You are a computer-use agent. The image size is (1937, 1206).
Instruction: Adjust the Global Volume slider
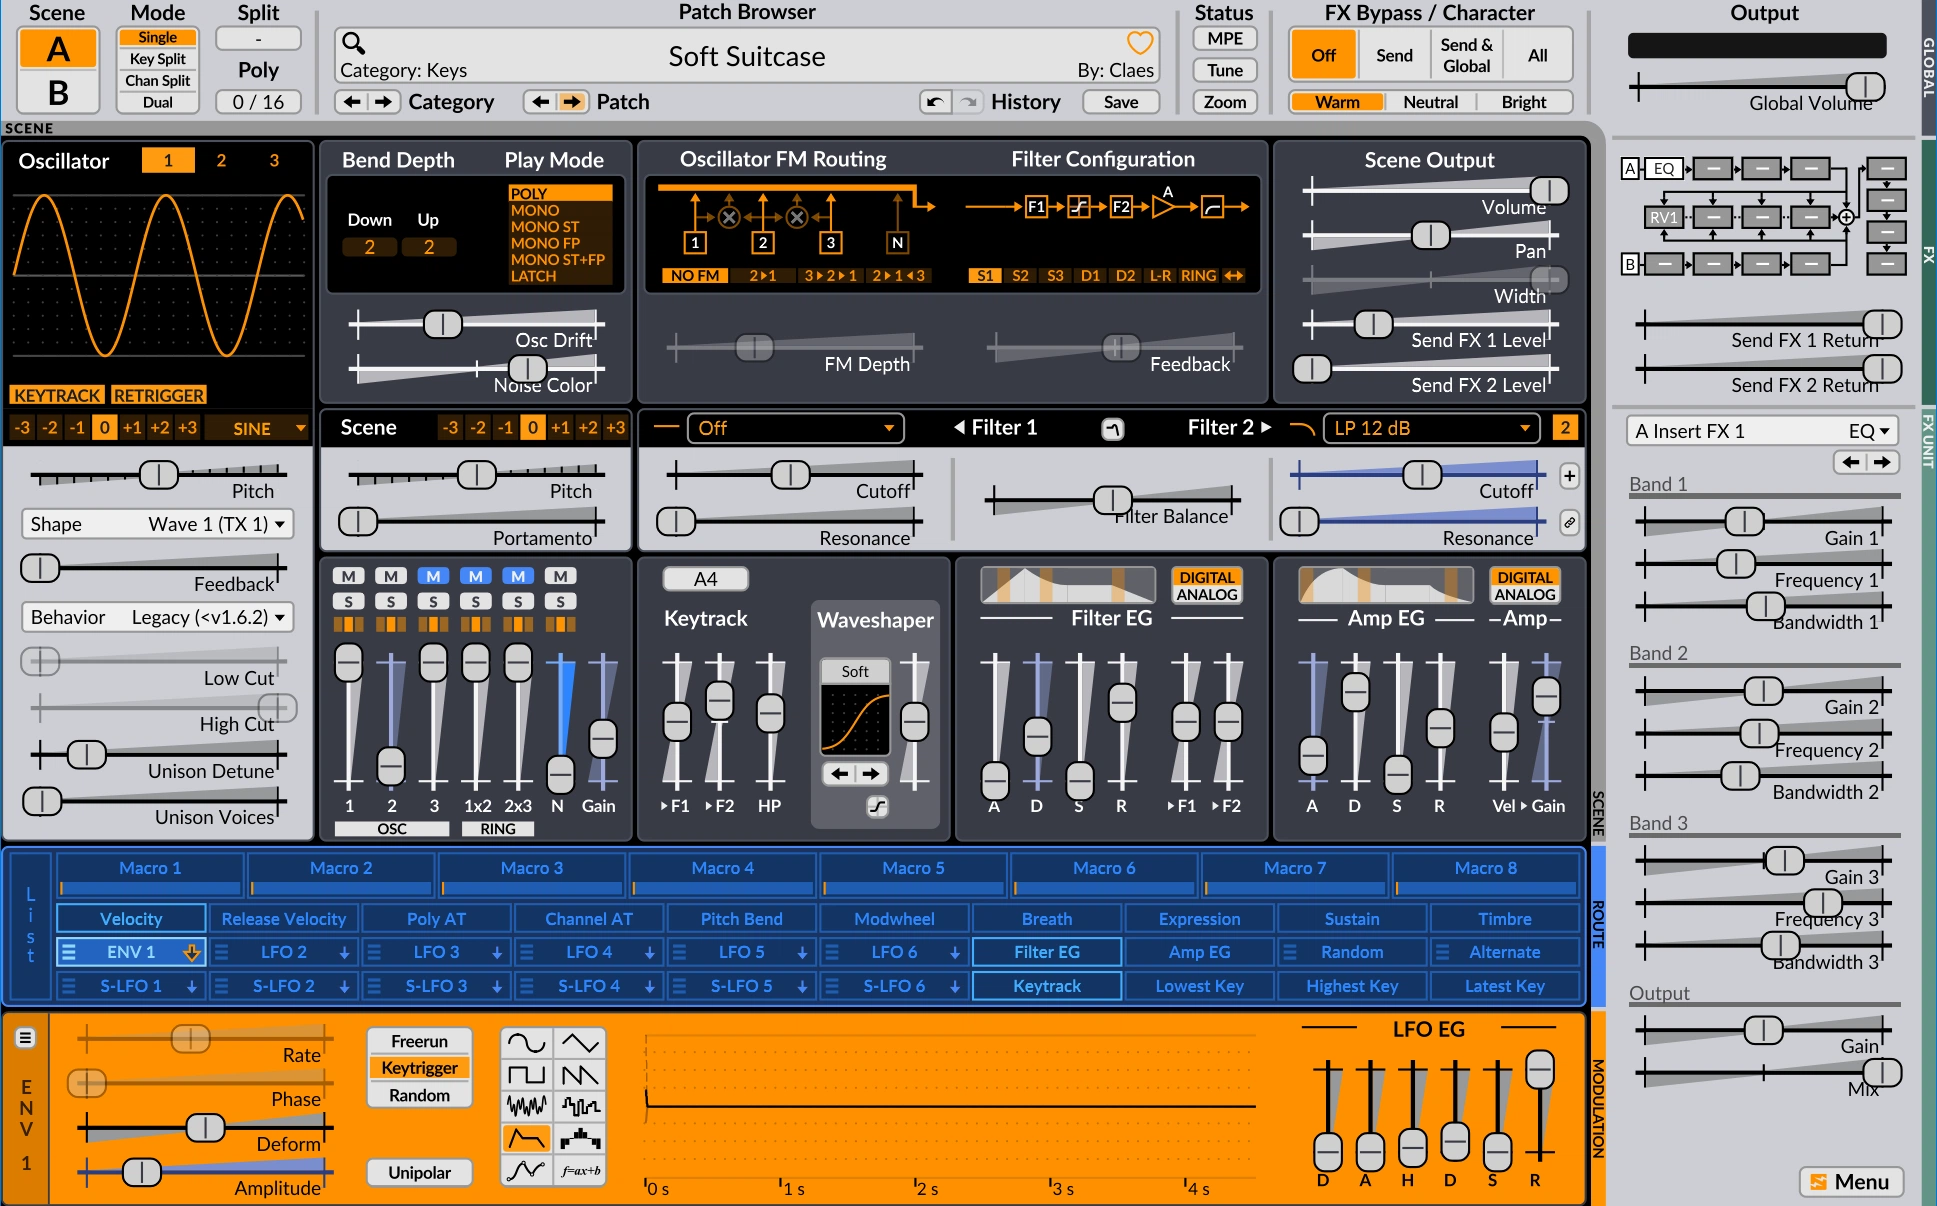(1868, 87)
